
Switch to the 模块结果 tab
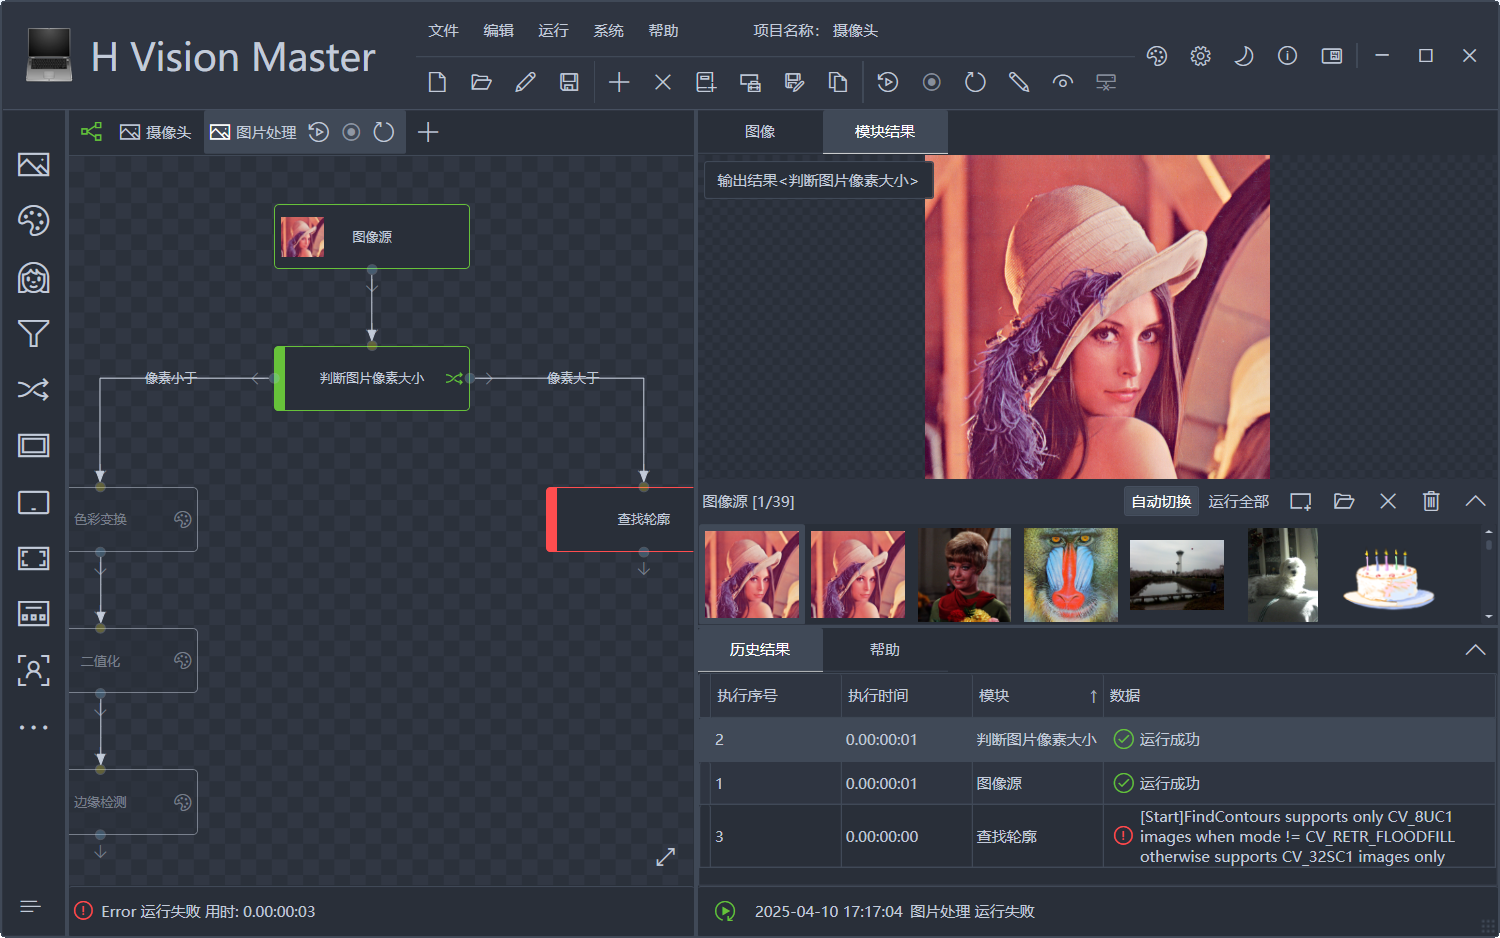point(885,132)
